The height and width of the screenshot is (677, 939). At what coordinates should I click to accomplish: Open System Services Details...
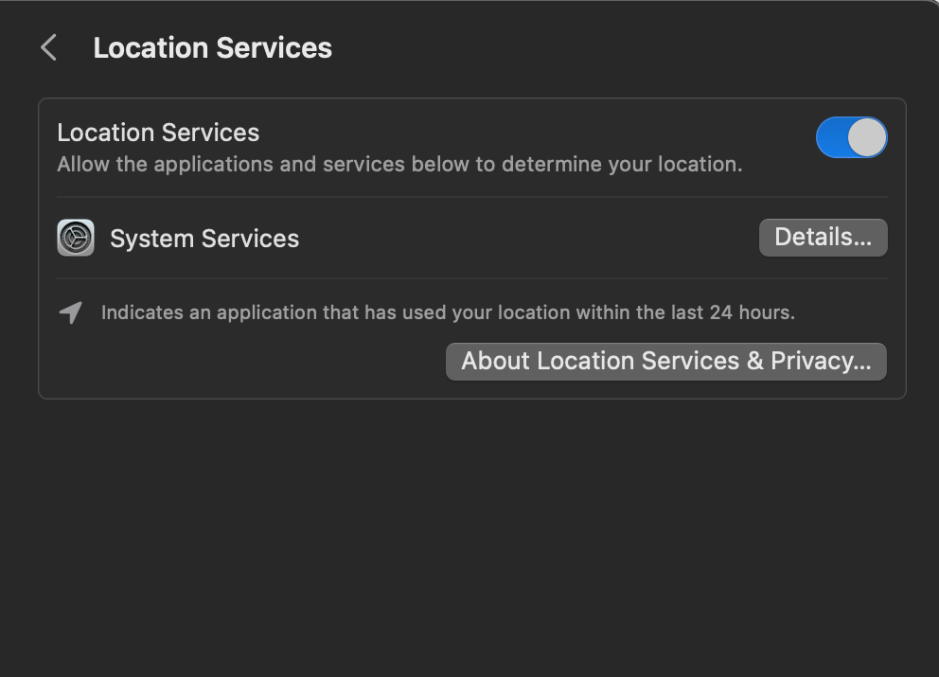point(822,238)
